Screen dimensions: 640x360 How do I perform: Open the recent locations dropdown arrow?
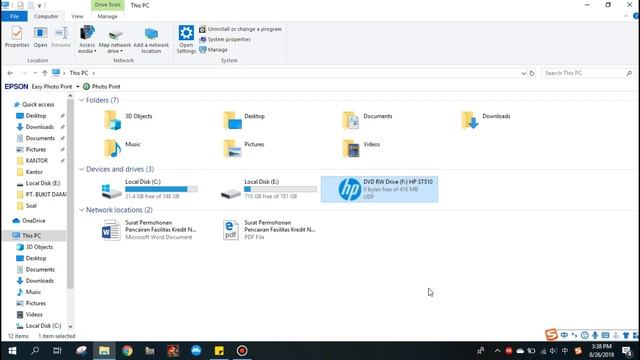pyautogui.click(x=35, y=73)
